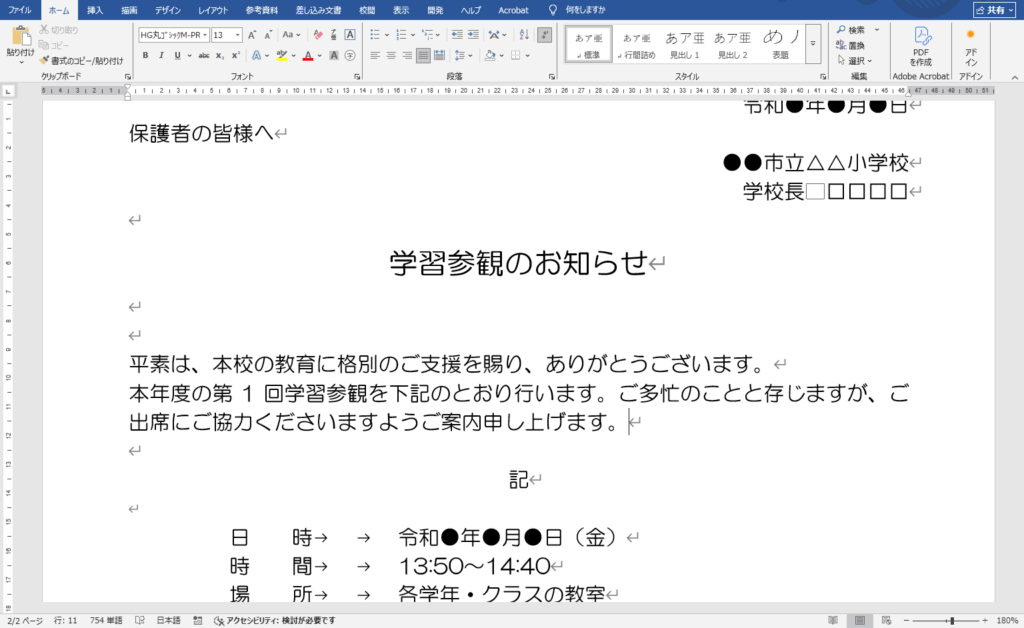Switch to Read Mode view in status bar
Viewport: 1024px width, 628px height.
coord(833,620)
